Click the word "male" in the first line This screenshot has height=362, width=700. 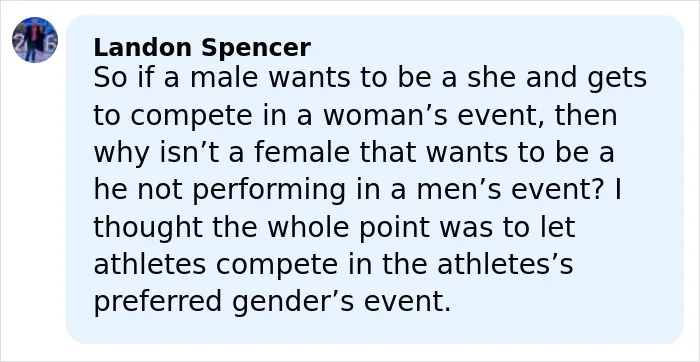(224, 78)
